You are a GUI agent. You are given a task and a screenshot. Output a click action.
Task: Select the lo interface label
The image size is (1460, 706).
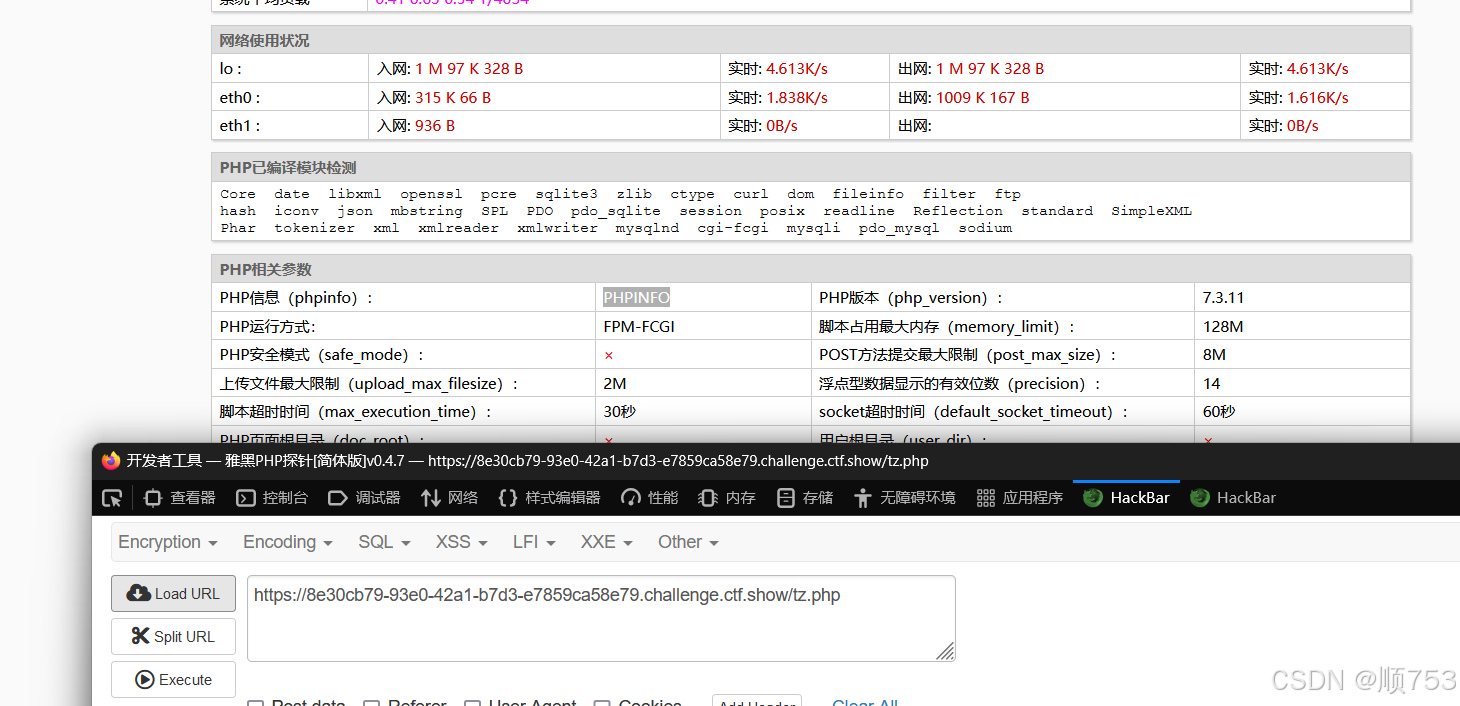pyautogui.click(x=231, y=69)
